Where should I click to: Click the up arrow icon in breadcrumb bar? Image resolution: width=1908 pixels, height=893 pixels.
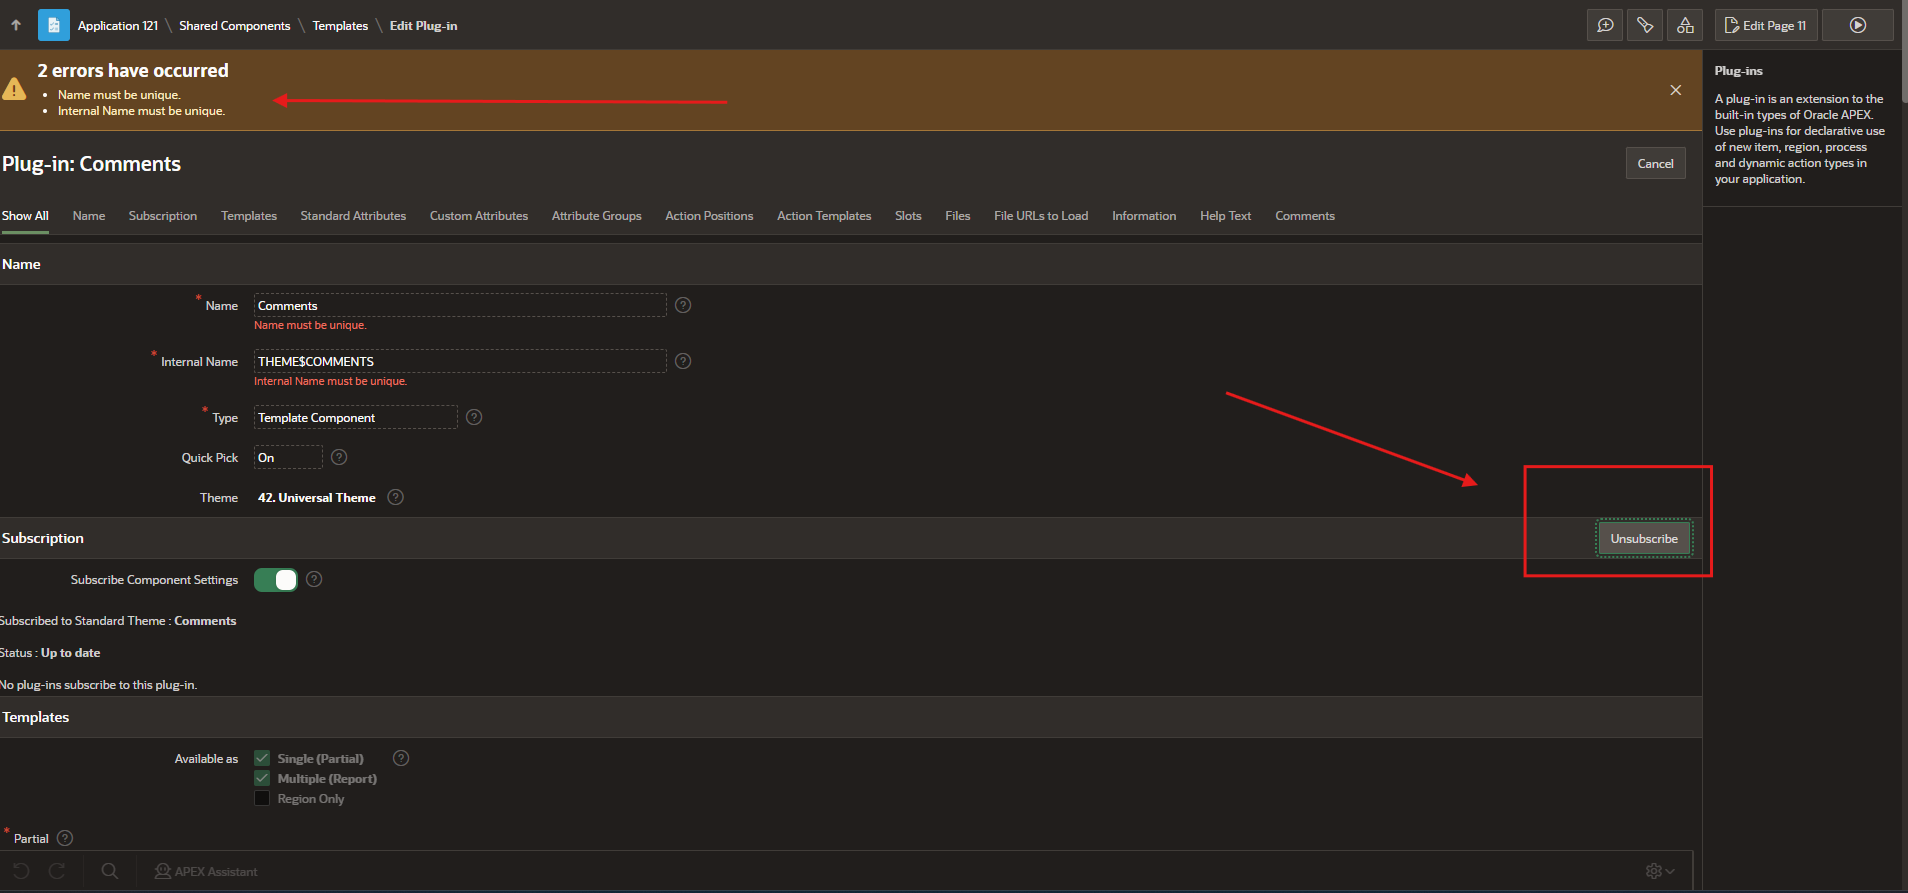point(16,25)
